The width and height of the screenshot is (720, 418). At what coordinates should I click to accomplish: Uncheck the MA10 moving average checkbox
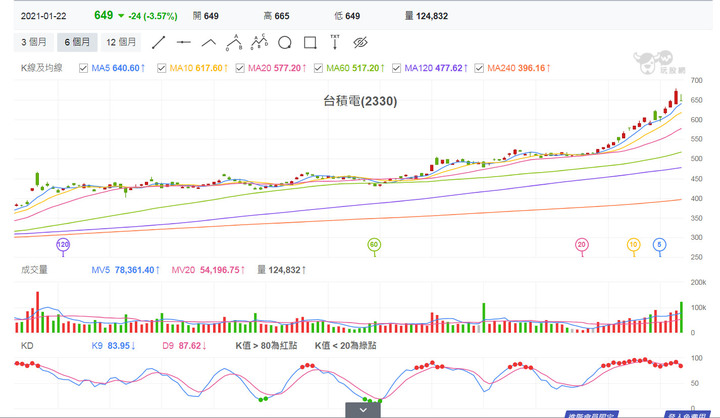click(x=162, y=68)
